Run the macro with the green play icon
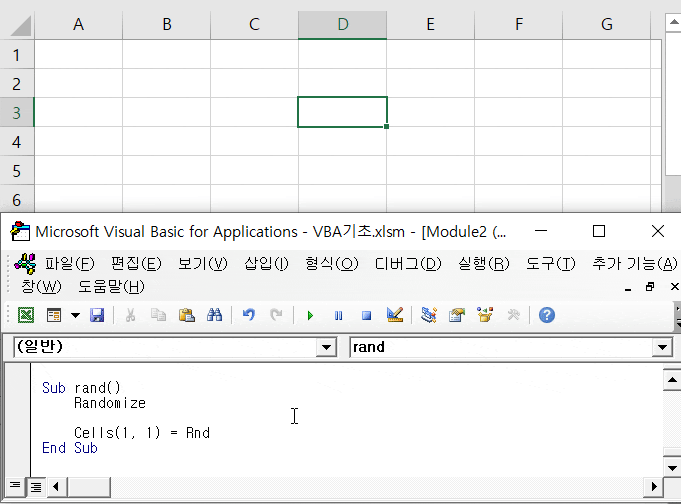Screen dimensions: 681x504 310,315
